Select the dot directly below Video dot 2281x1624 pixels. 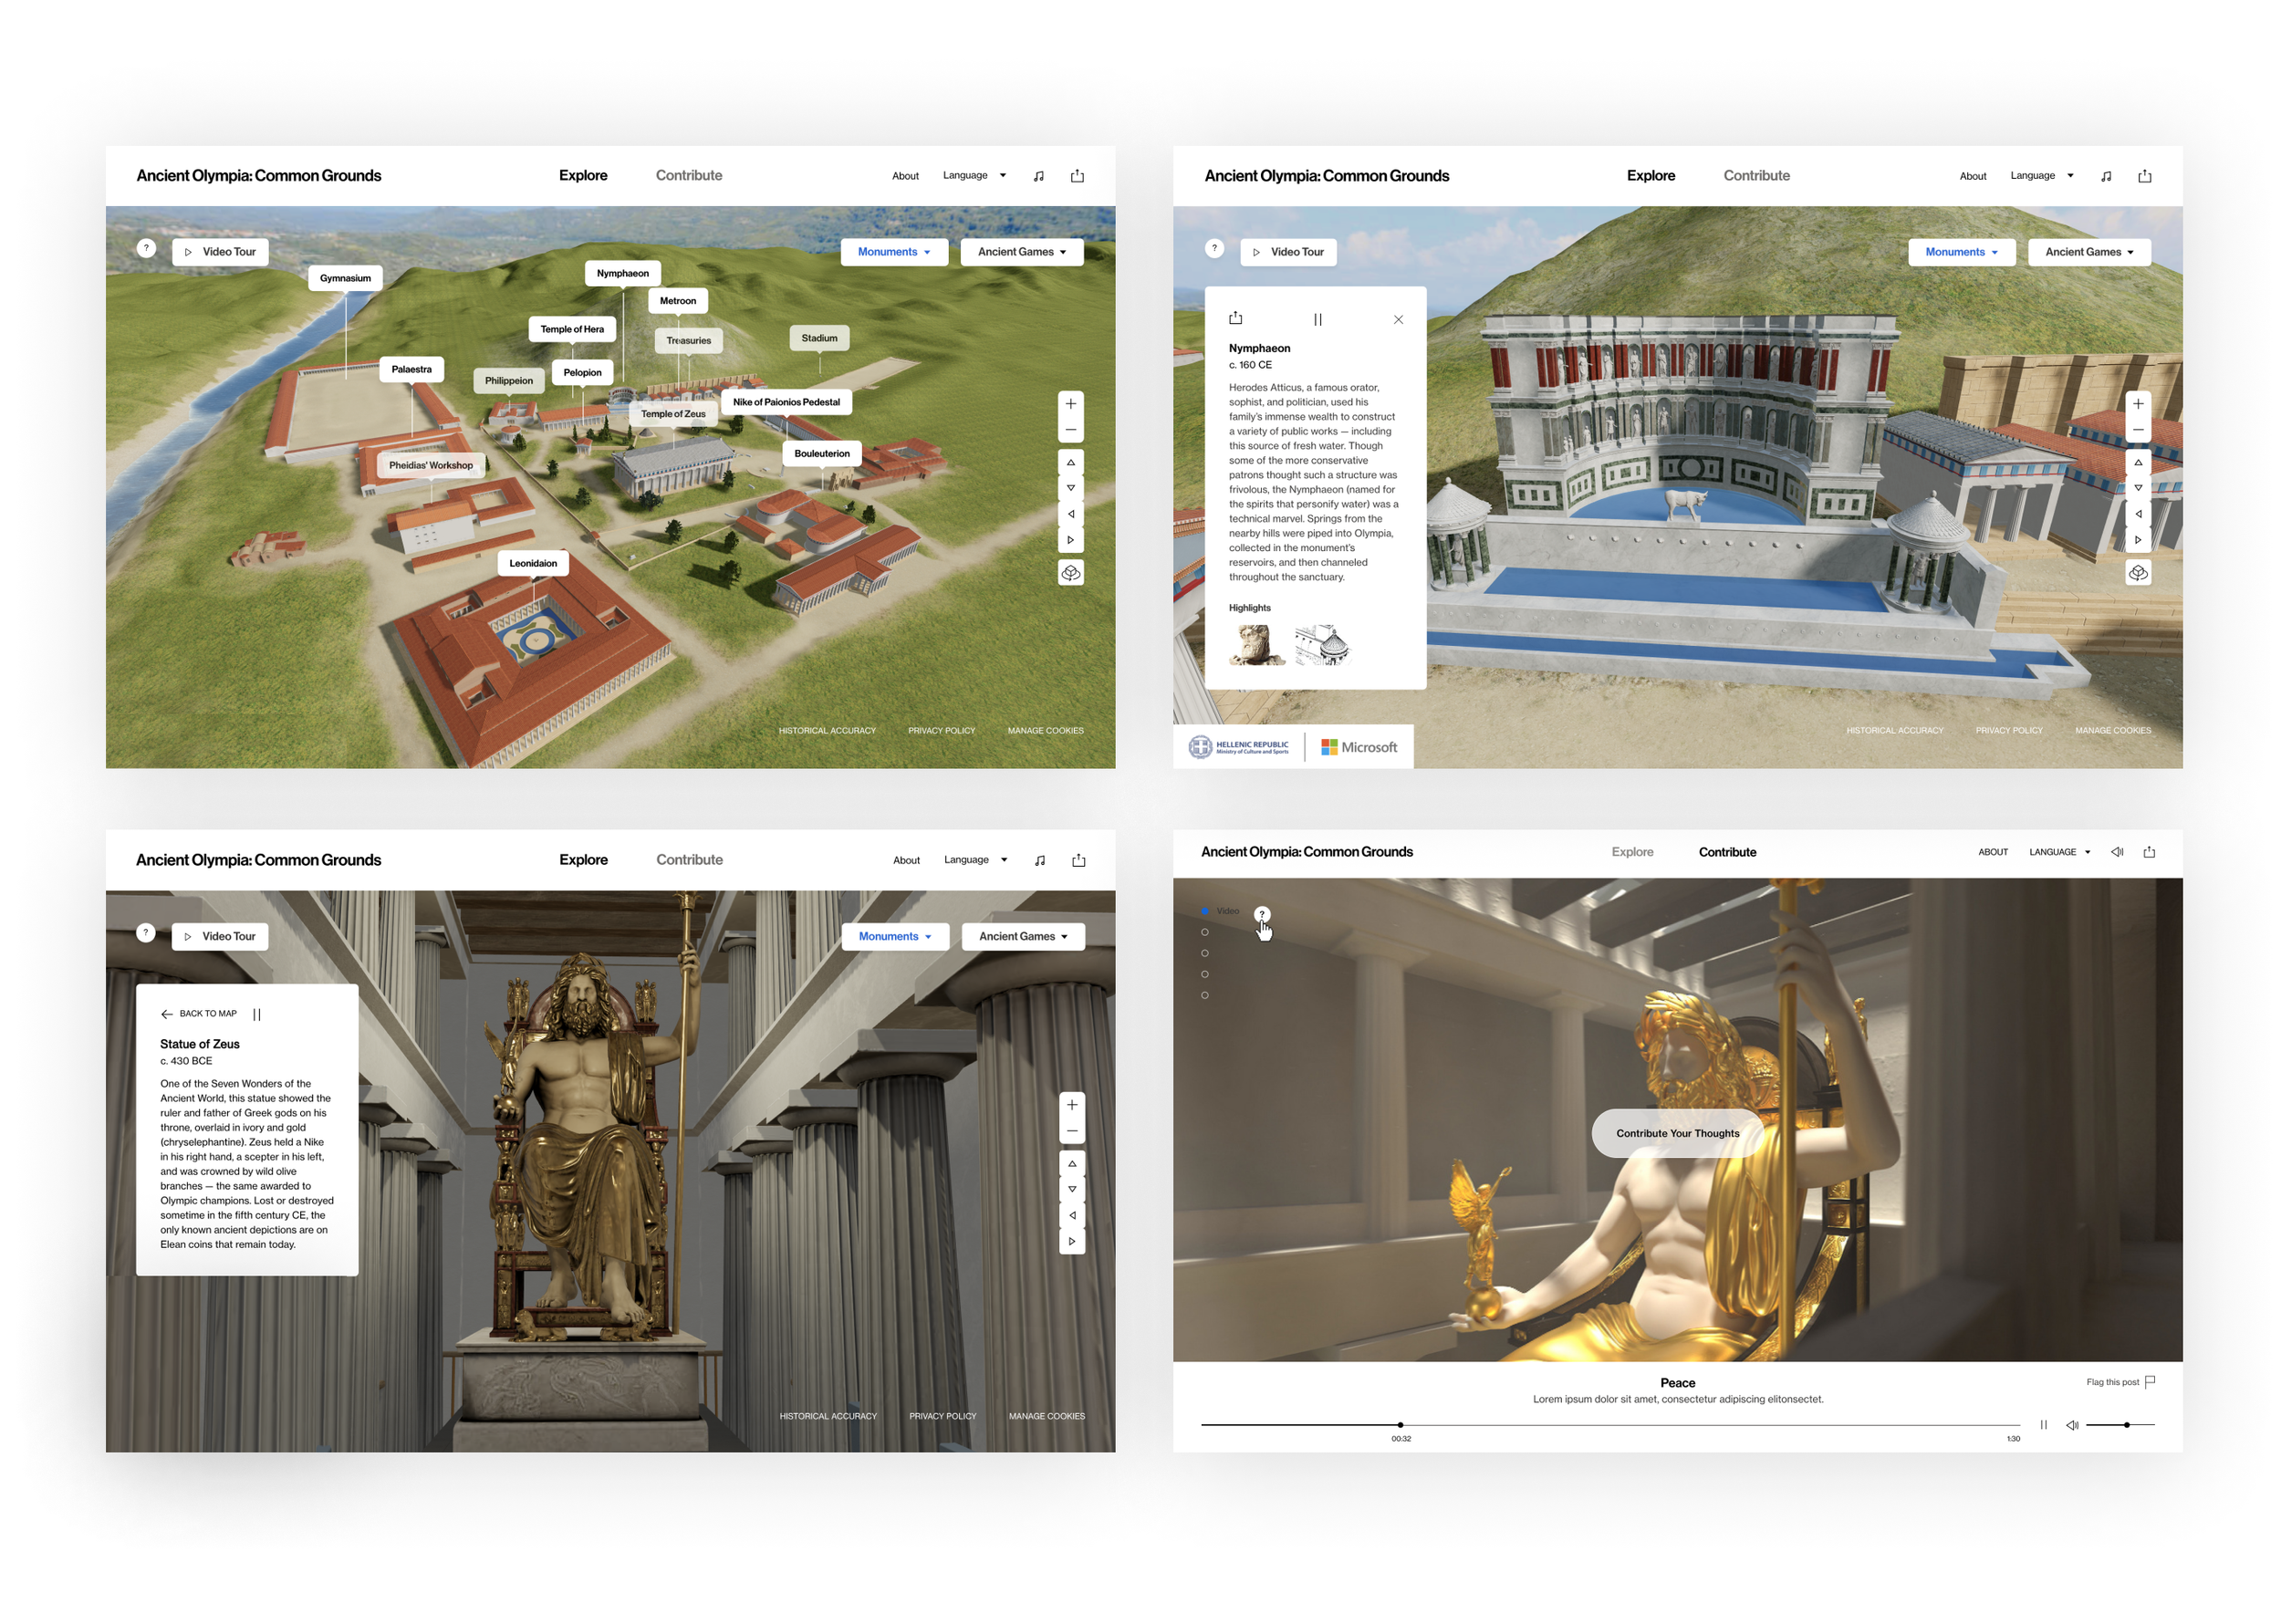(x=1205, y=932)
